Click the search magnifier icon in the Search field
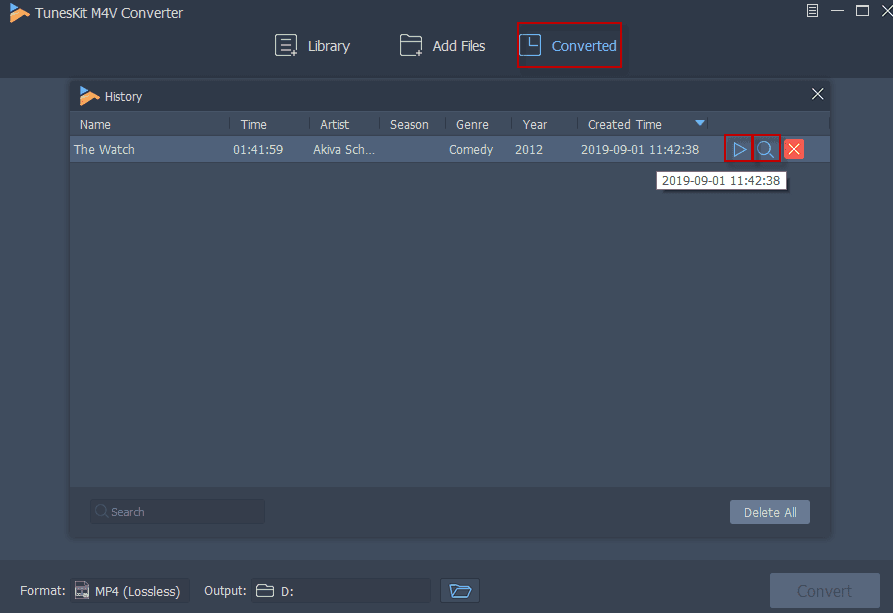Viewport: 893px width, 613px height. 101,511
